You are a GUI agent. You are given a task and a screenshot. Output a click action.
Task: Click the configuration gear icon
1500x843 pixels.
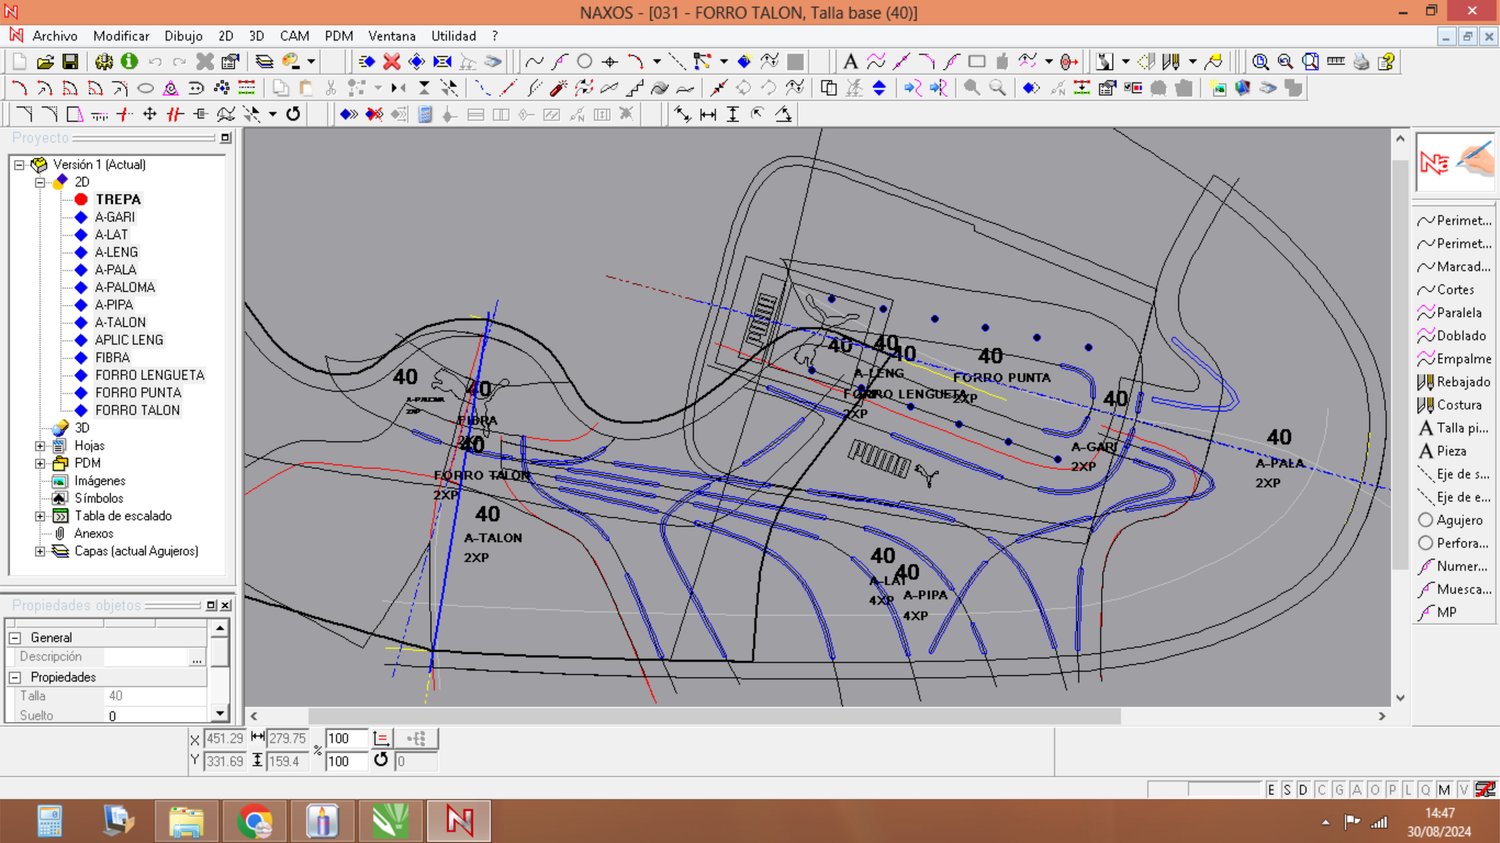(x=103, y=62)
